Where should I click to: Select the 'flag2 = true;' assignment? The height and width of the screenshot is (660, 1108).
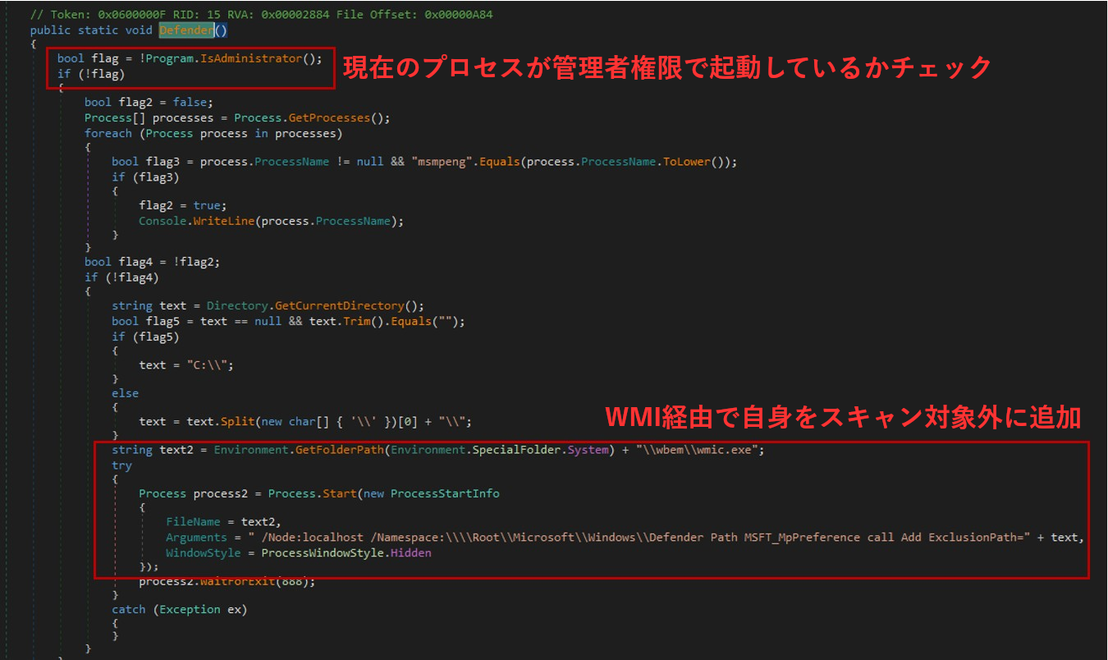click(x=183, y=206)
